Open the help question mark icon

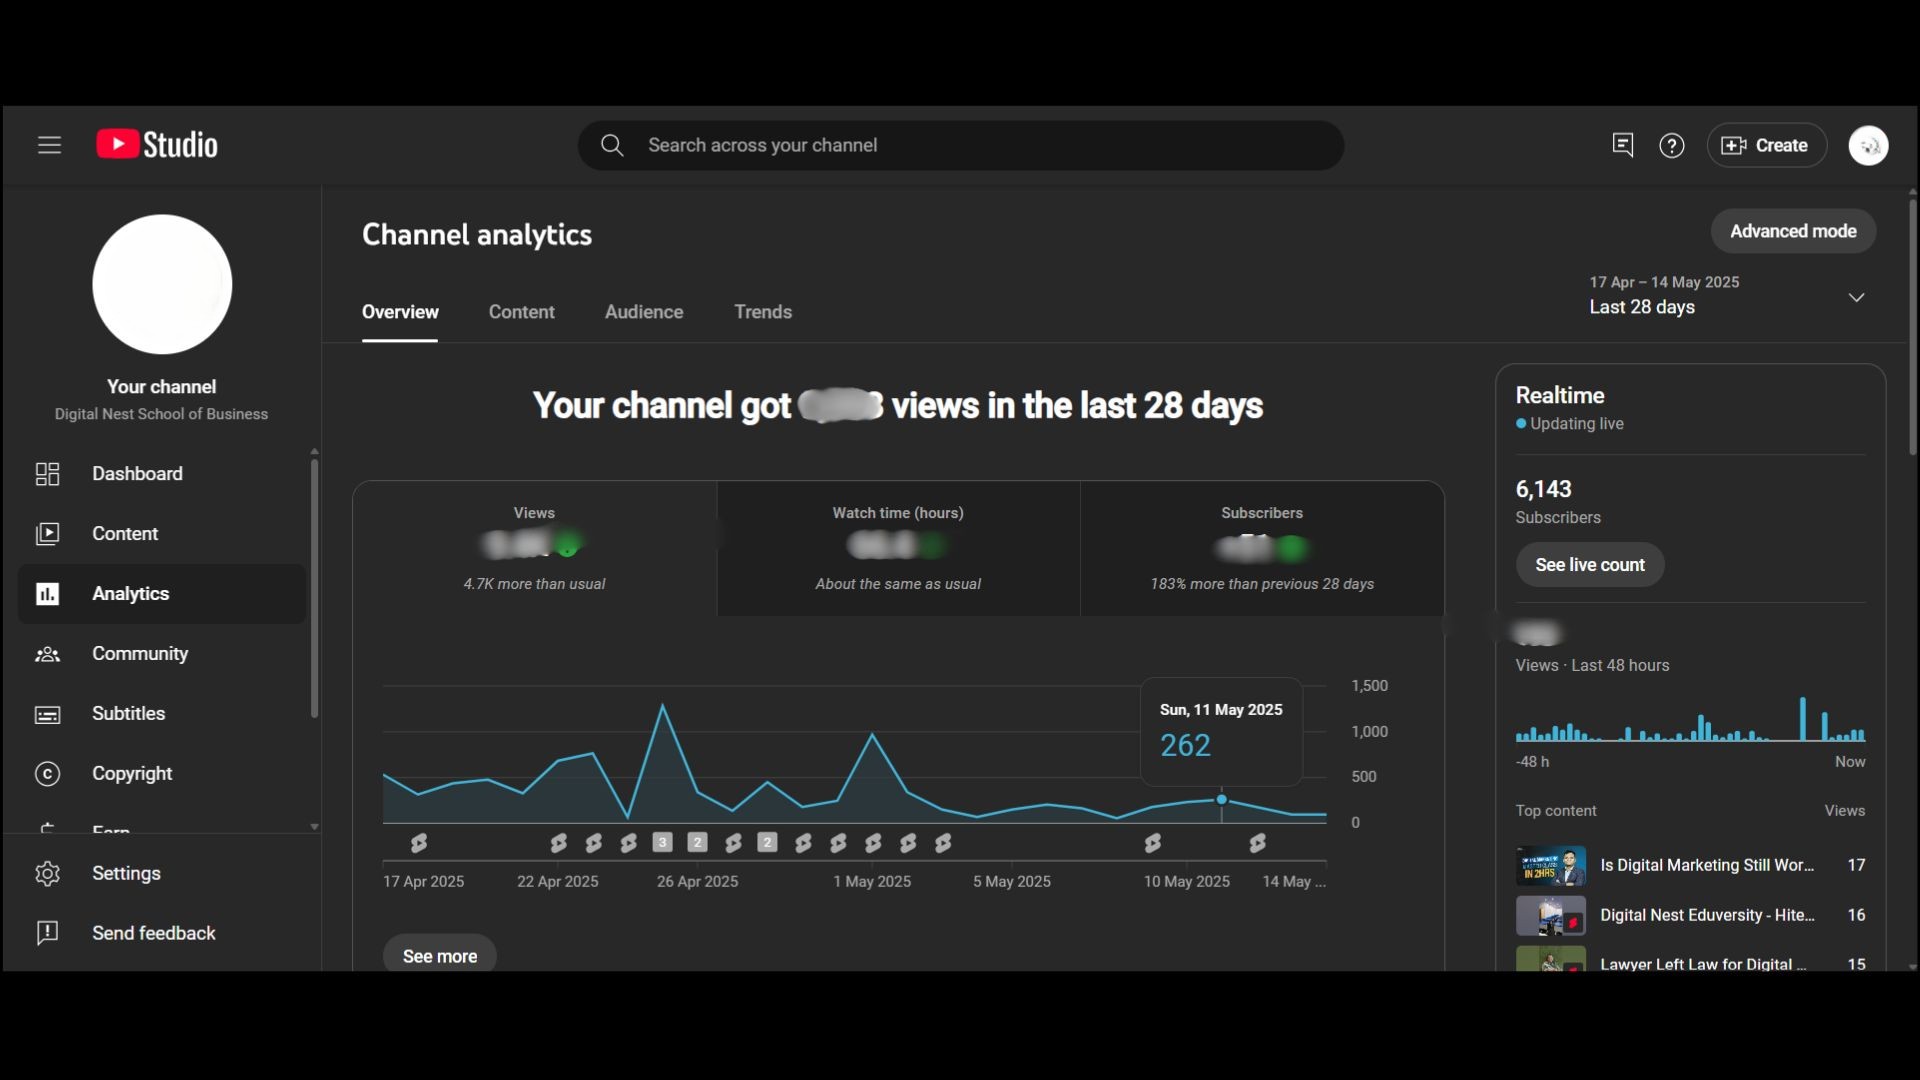(x=1671, y=146)
